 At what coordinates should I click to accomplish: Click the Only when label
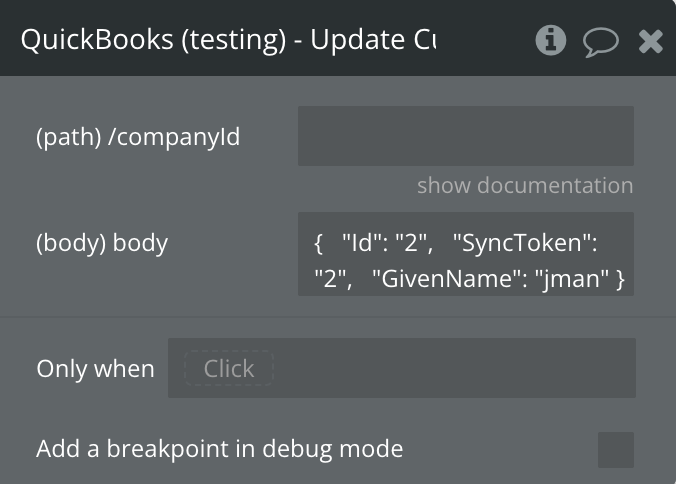pyautogui.click(x=95, y=369)
